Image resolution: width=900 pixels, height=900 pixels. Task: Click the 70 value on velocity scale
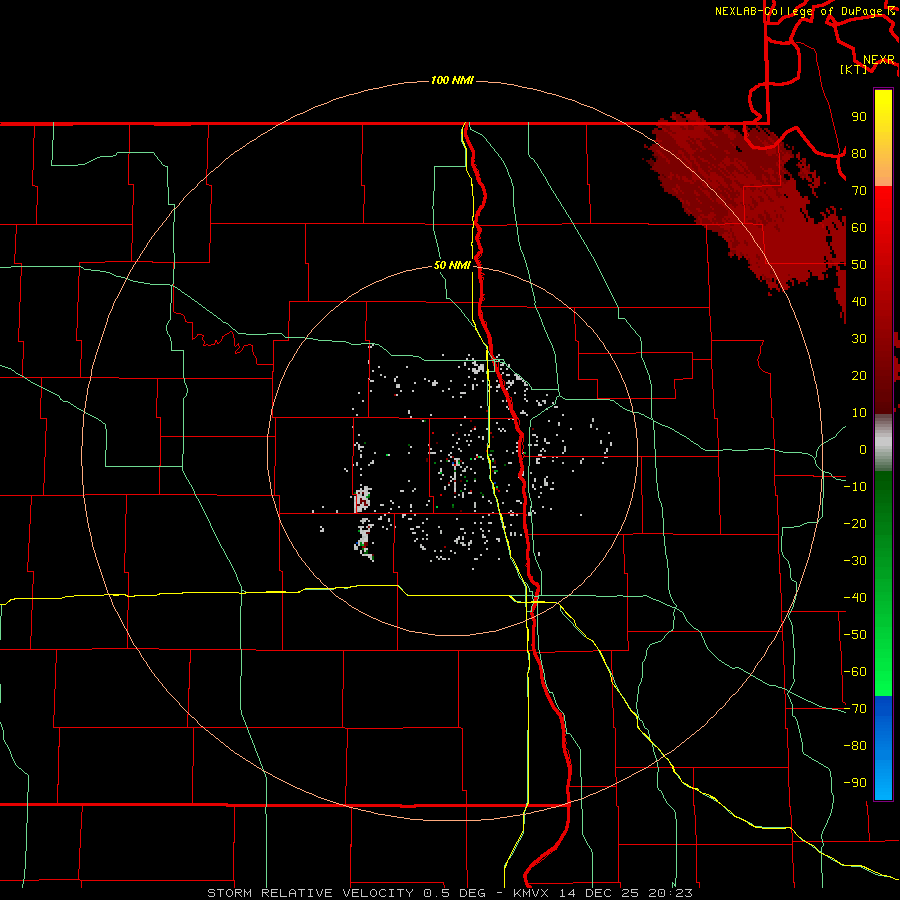[859, 191]
